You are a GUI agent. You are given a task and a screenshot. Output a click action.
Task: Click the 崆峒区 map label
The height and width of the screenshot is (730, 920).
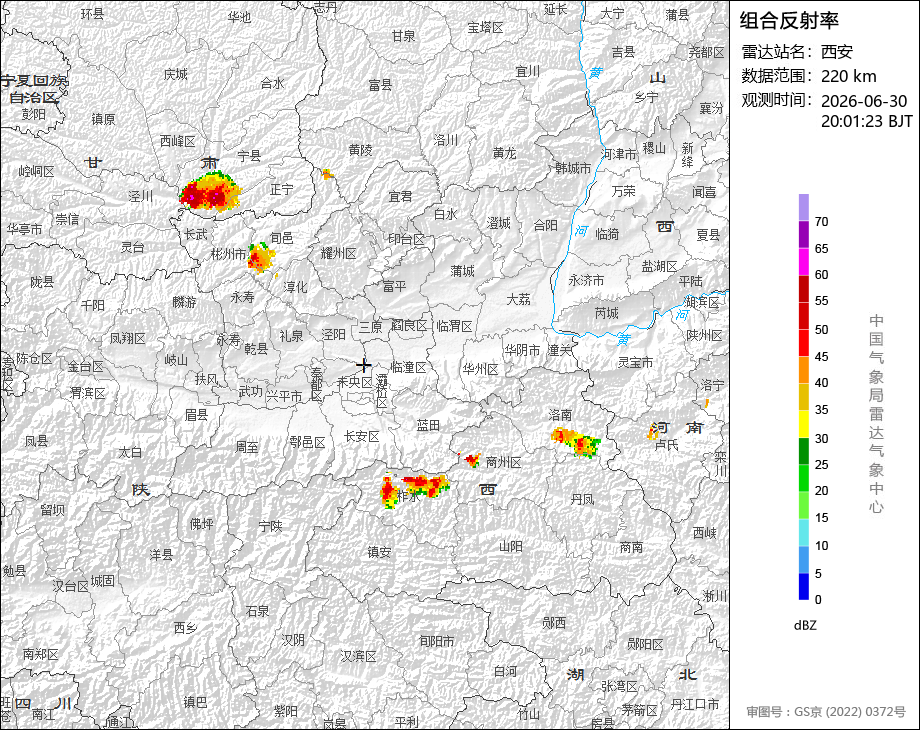coord(36,171)
